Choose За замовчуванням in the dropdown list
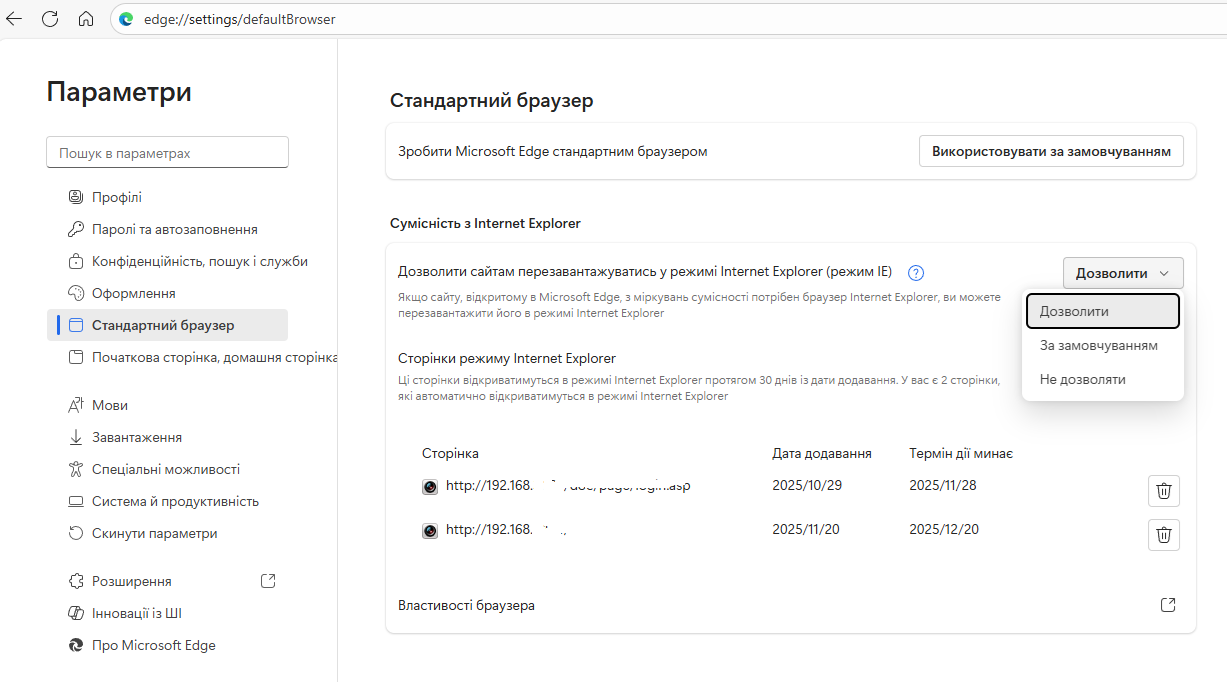 pyautogui.click(x=1103, y=345)
